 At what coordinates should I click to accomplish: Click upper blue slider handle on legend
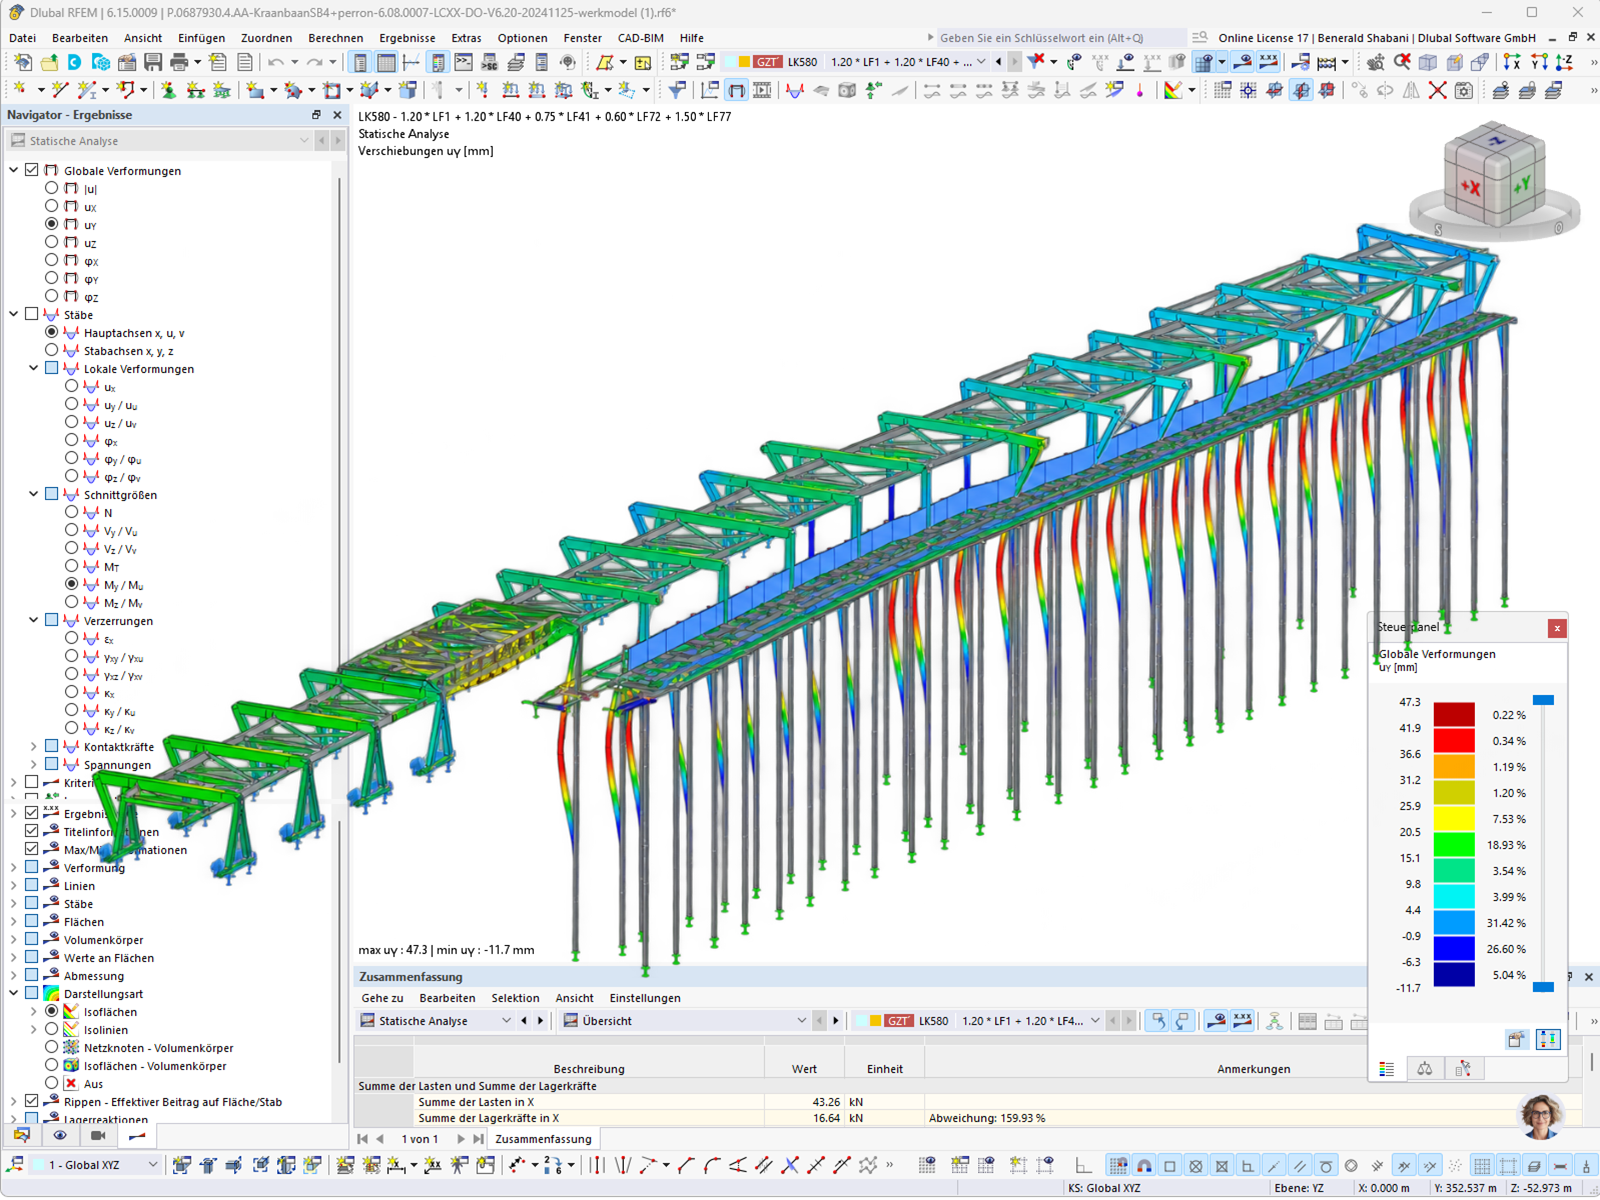tap(1543, 700)
